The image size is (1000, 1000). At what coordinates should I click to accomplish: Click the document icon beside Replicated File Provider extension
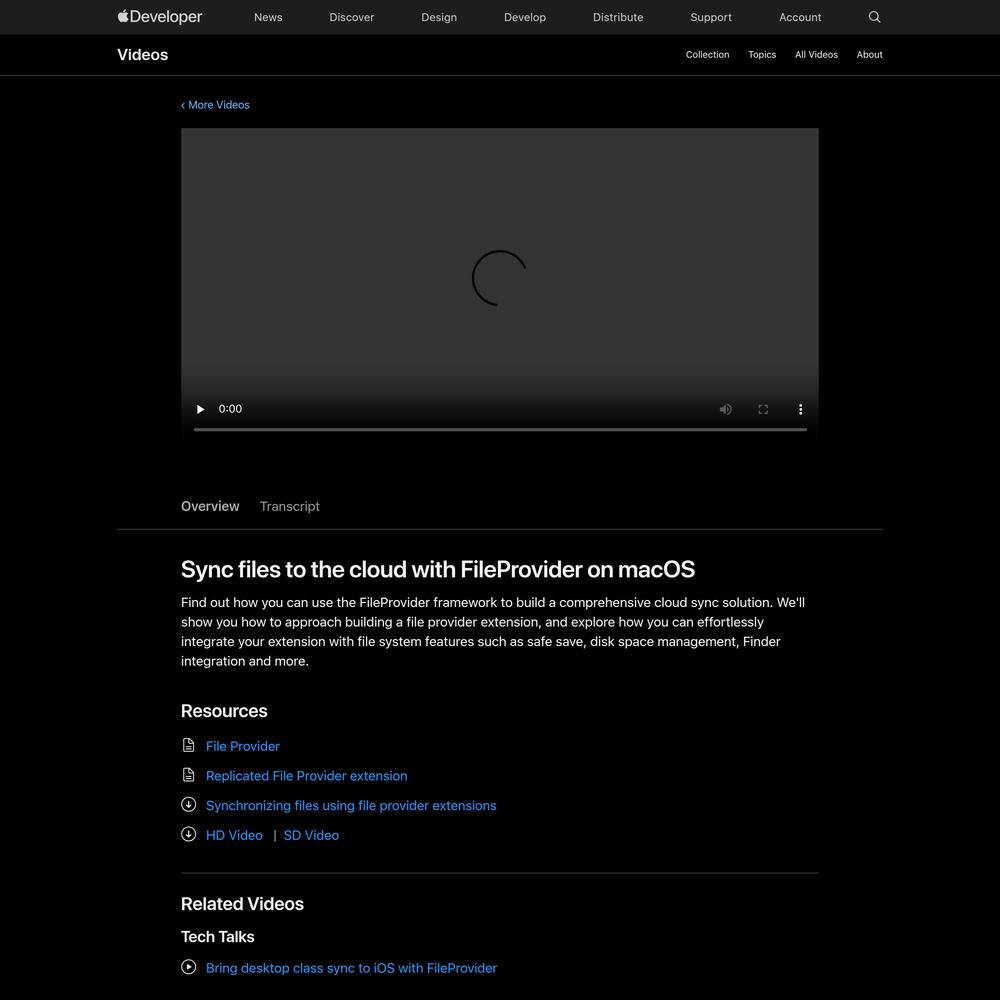[x=188, y=775]
